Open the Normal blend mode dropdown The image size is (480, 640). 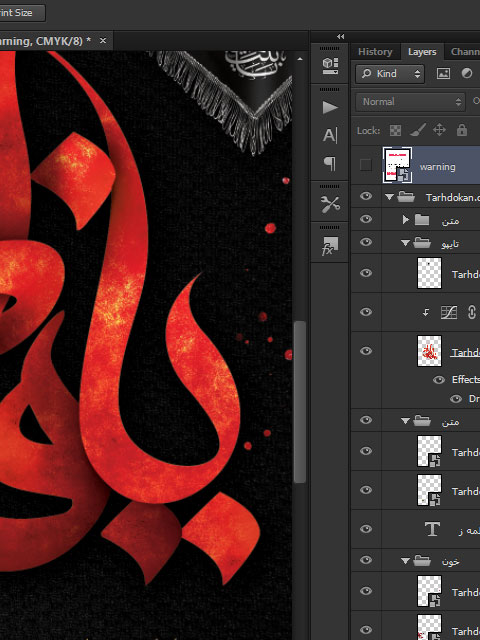pos(410,102)
